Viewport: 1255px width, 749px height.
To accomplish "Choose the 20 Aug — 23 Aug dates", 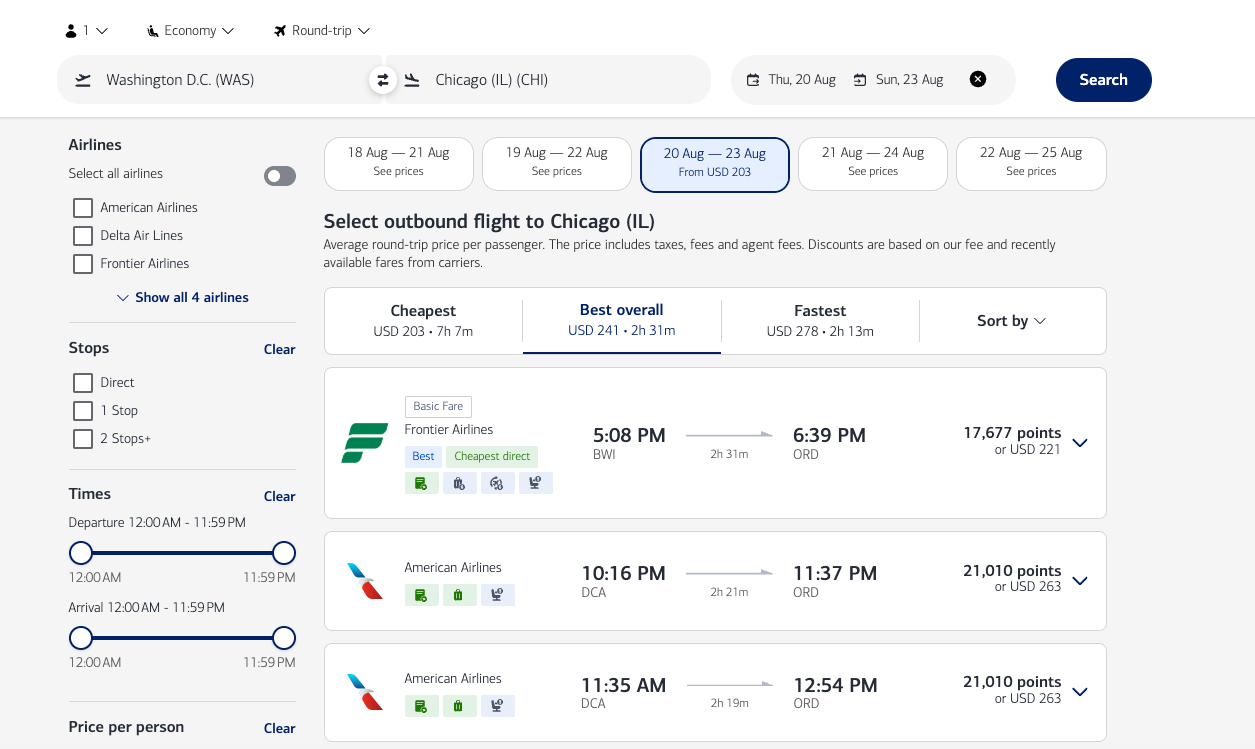I will pyautogui.click(x=715, y=164).
